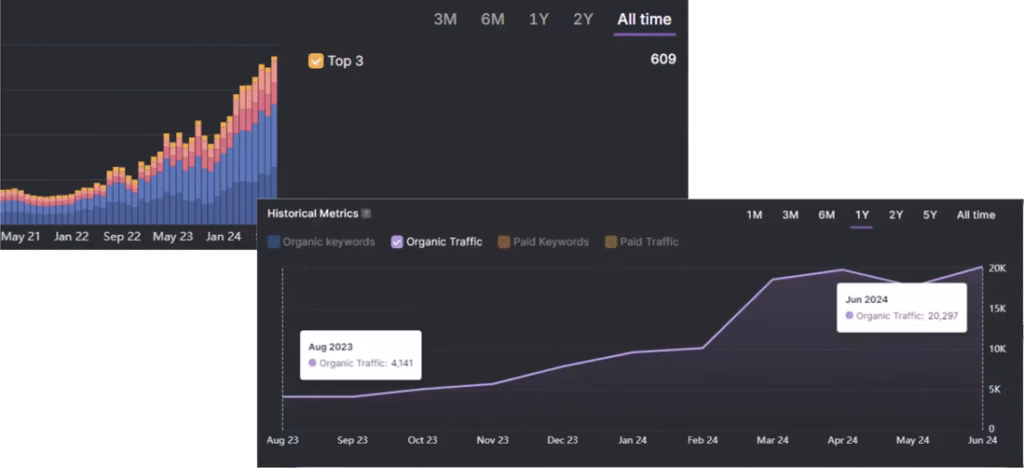The width and height of the screenshot is (1024, 468).
Task: Select All time in top chart
Action: click(644, 19)
